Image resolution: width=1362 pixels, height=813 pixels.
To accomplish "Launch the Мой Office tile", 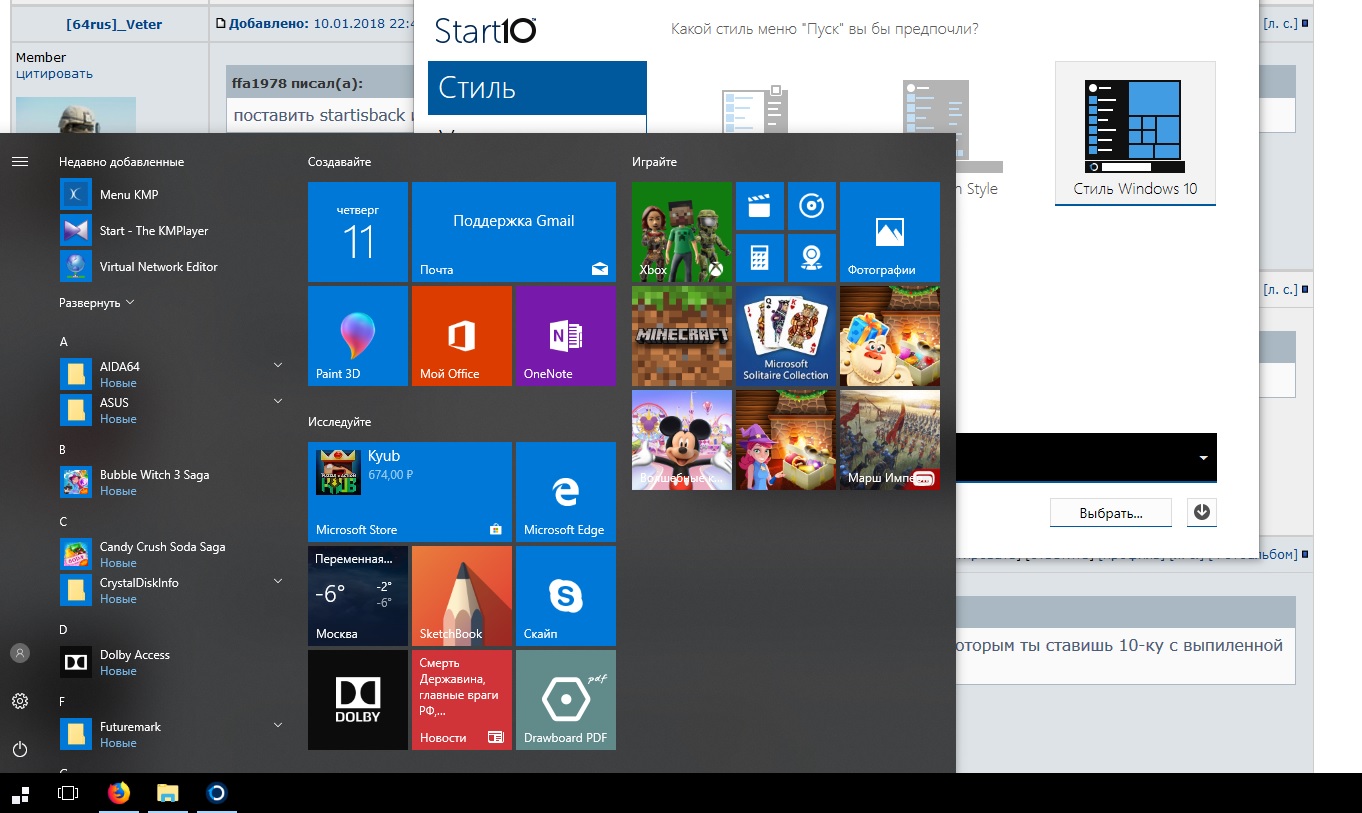I will (462, 336).
